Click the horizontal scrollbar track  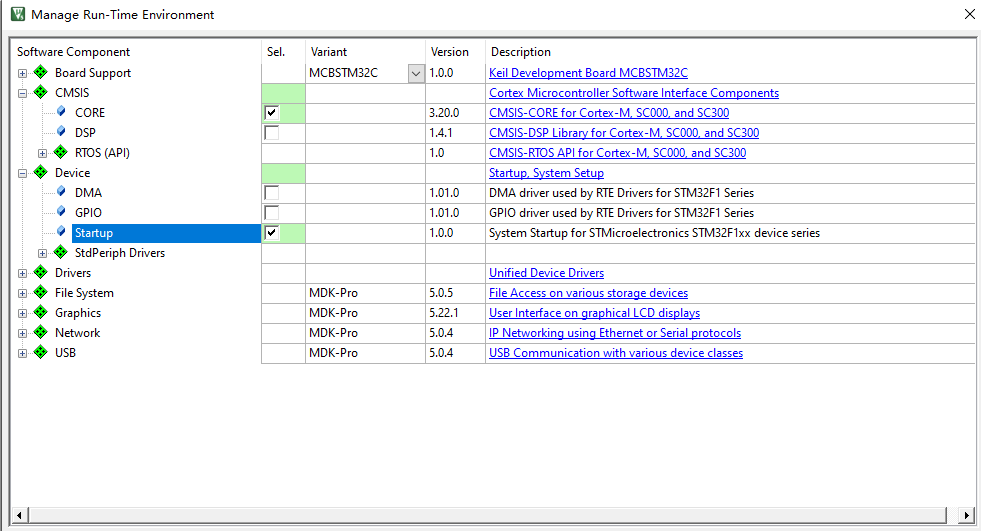coord(488,515)
